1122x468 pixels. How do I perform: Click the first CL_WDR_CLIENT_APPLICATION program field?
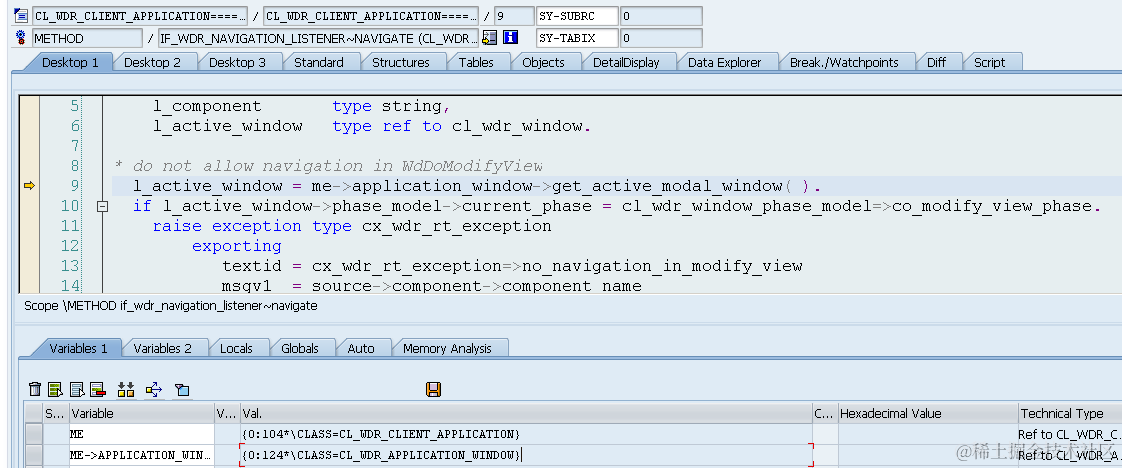[140, 16]
